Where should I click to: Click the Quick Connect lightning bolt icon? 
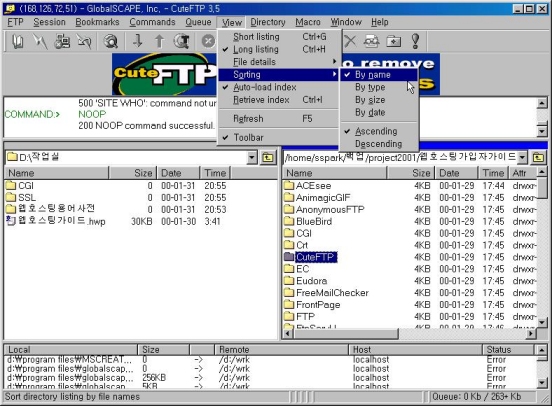coord(40,41)
